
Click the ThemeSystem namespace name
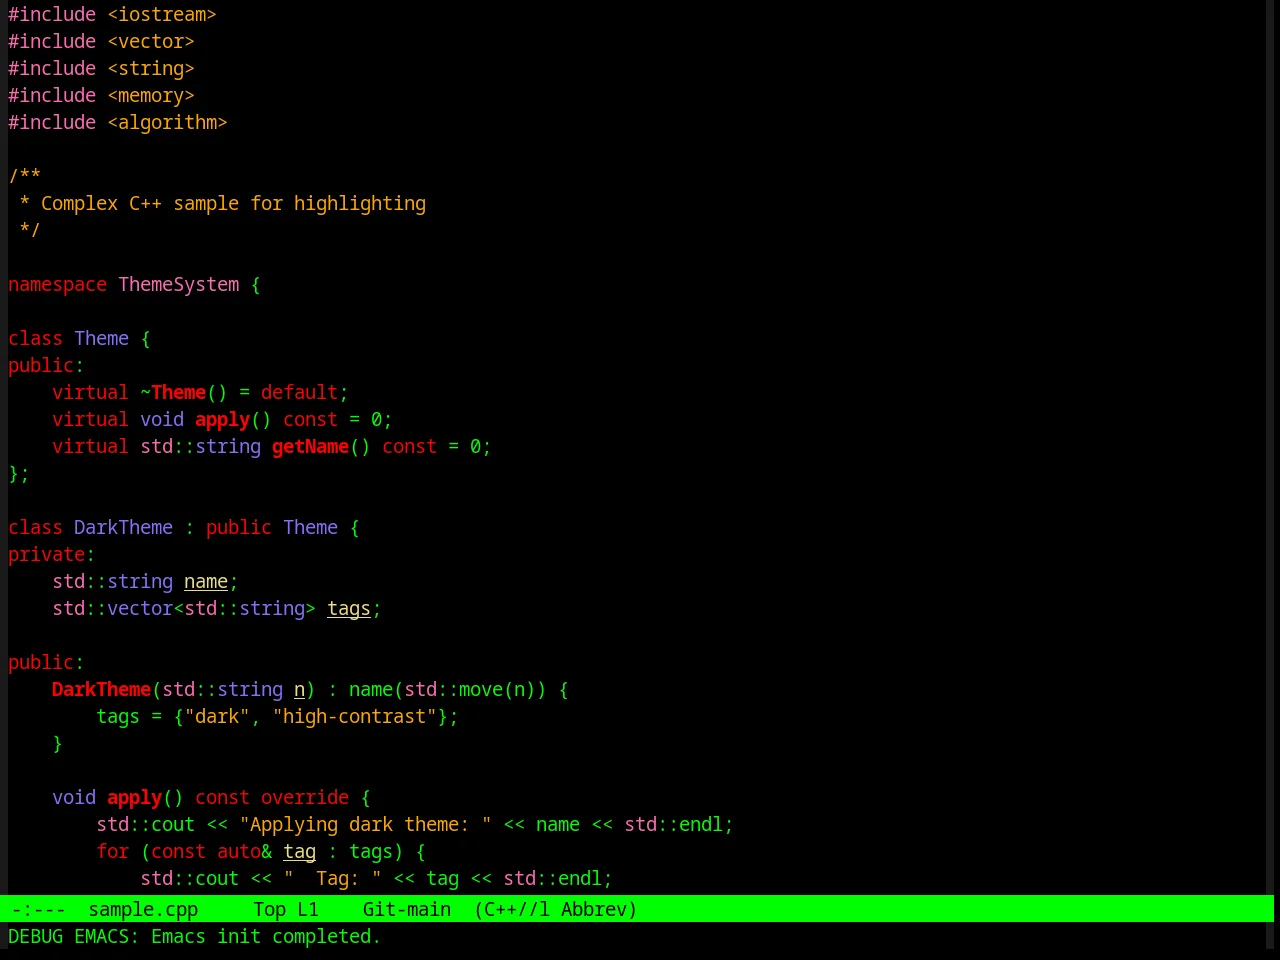(x=179, y=284)
